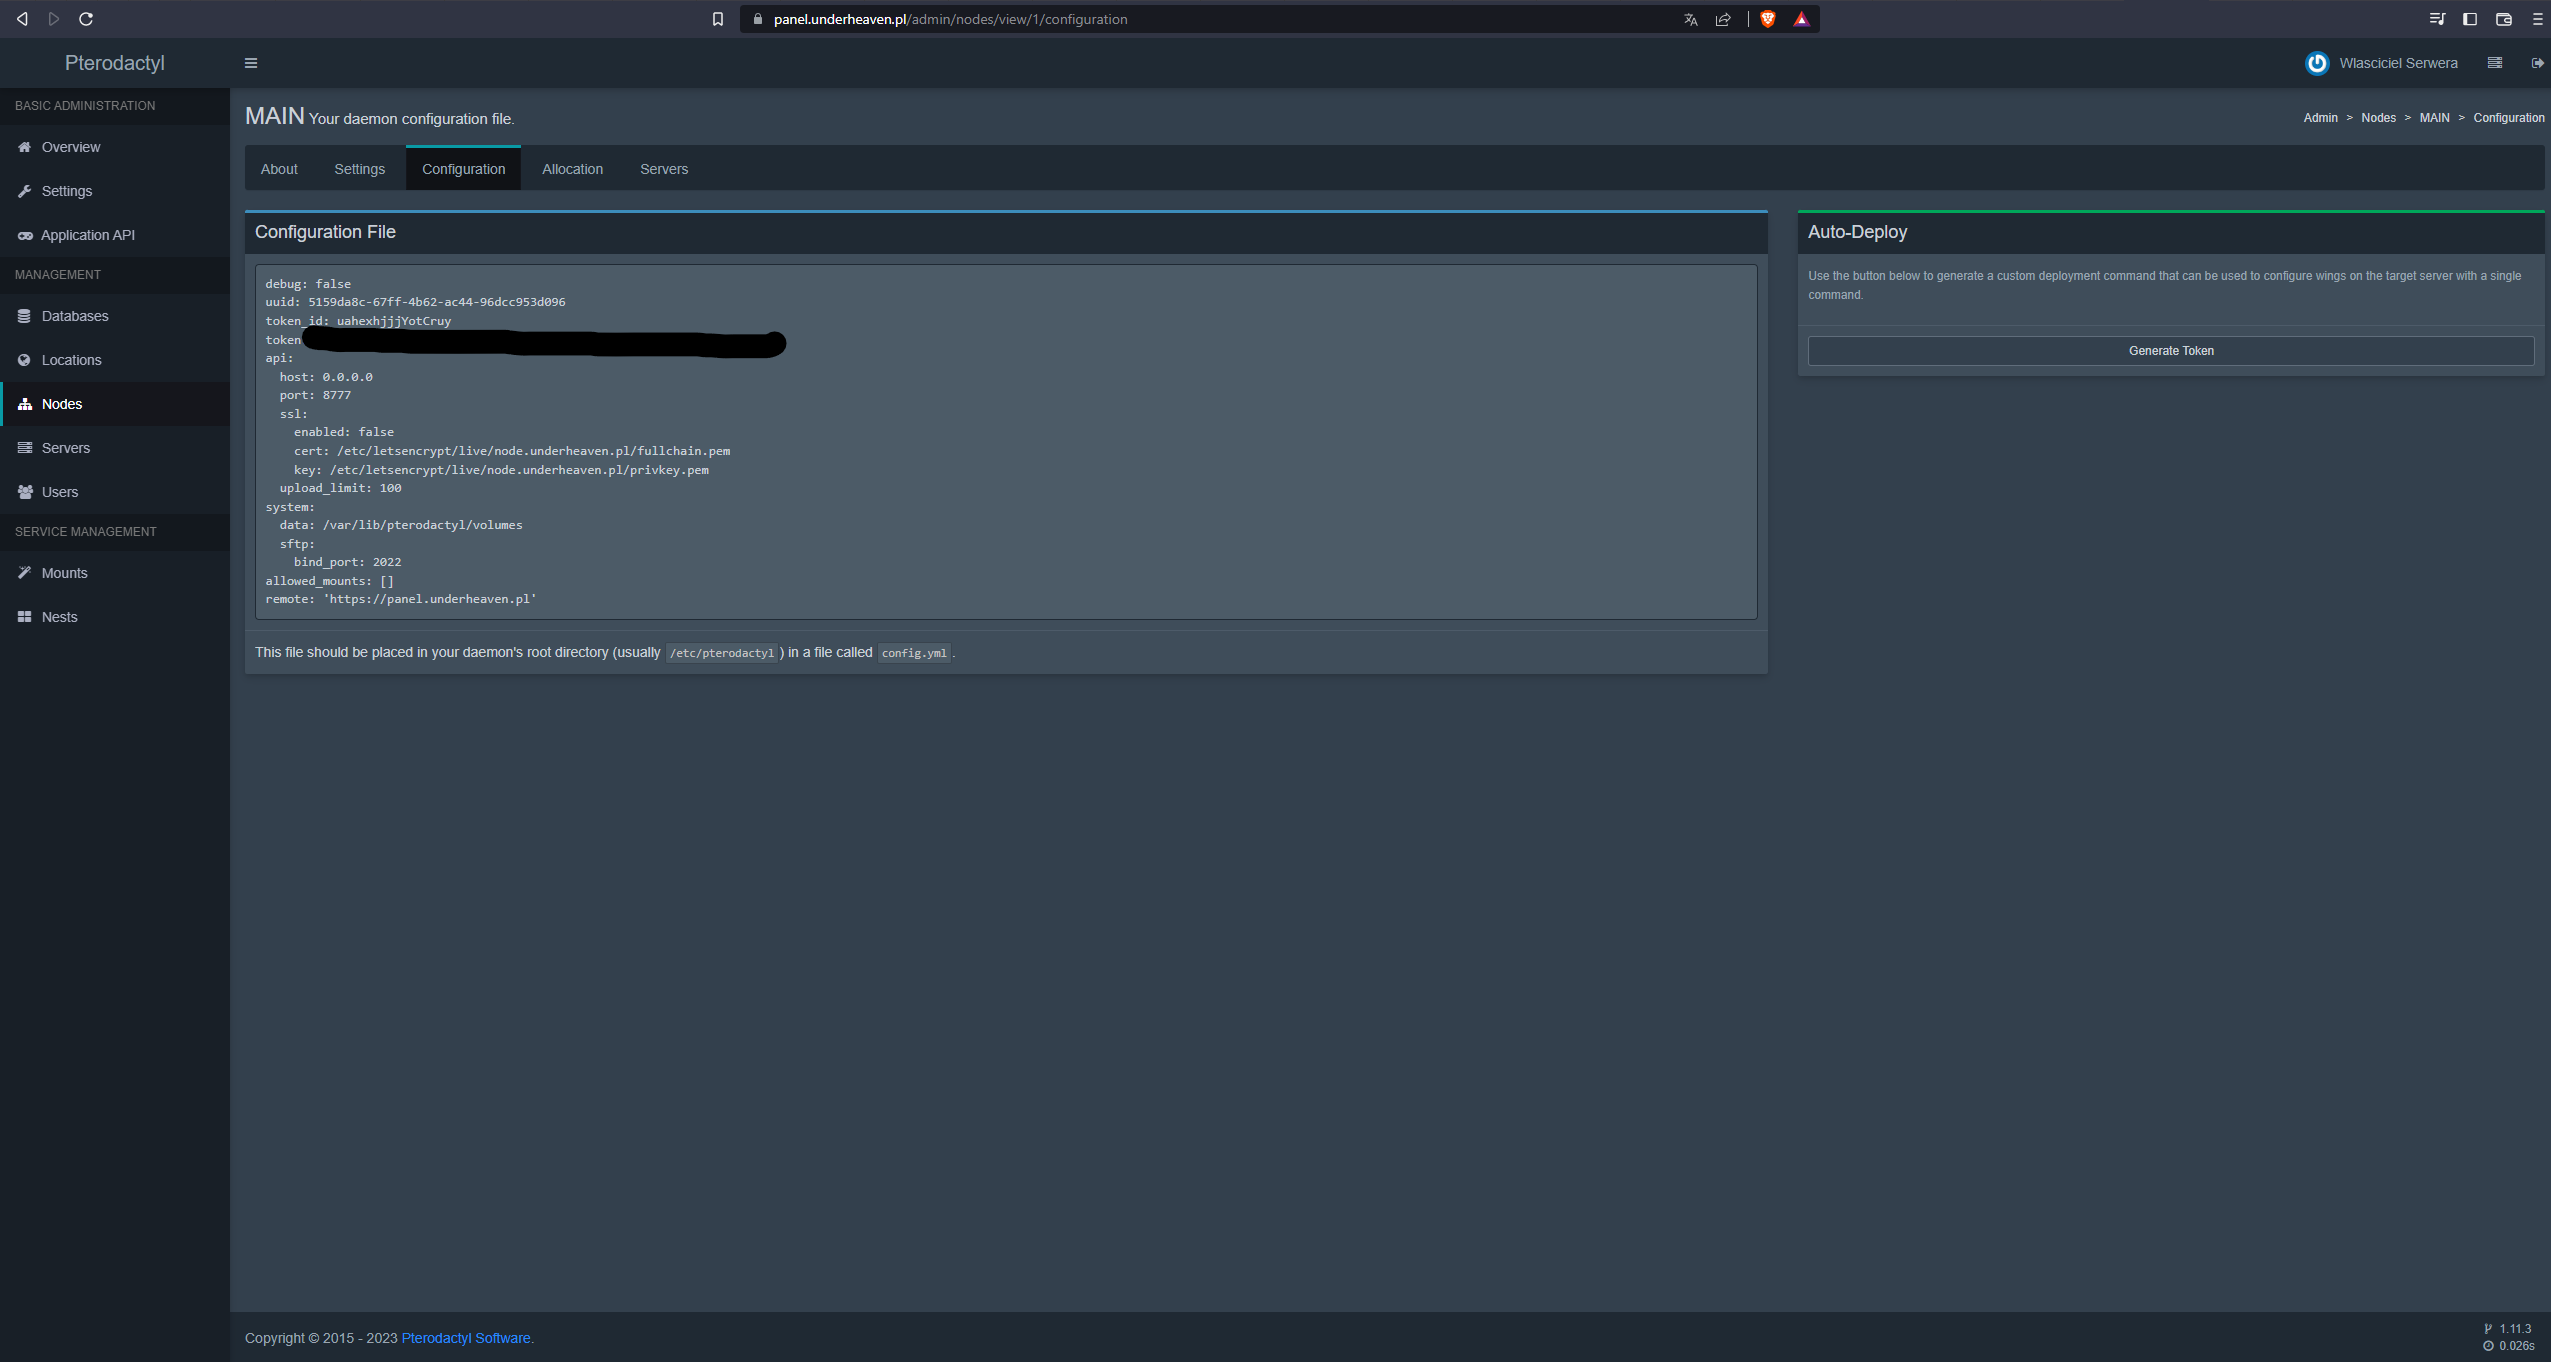The image size is (2551, 1362).
Task: Click the logout icon in header
Action: click(x=2537, y=63)
